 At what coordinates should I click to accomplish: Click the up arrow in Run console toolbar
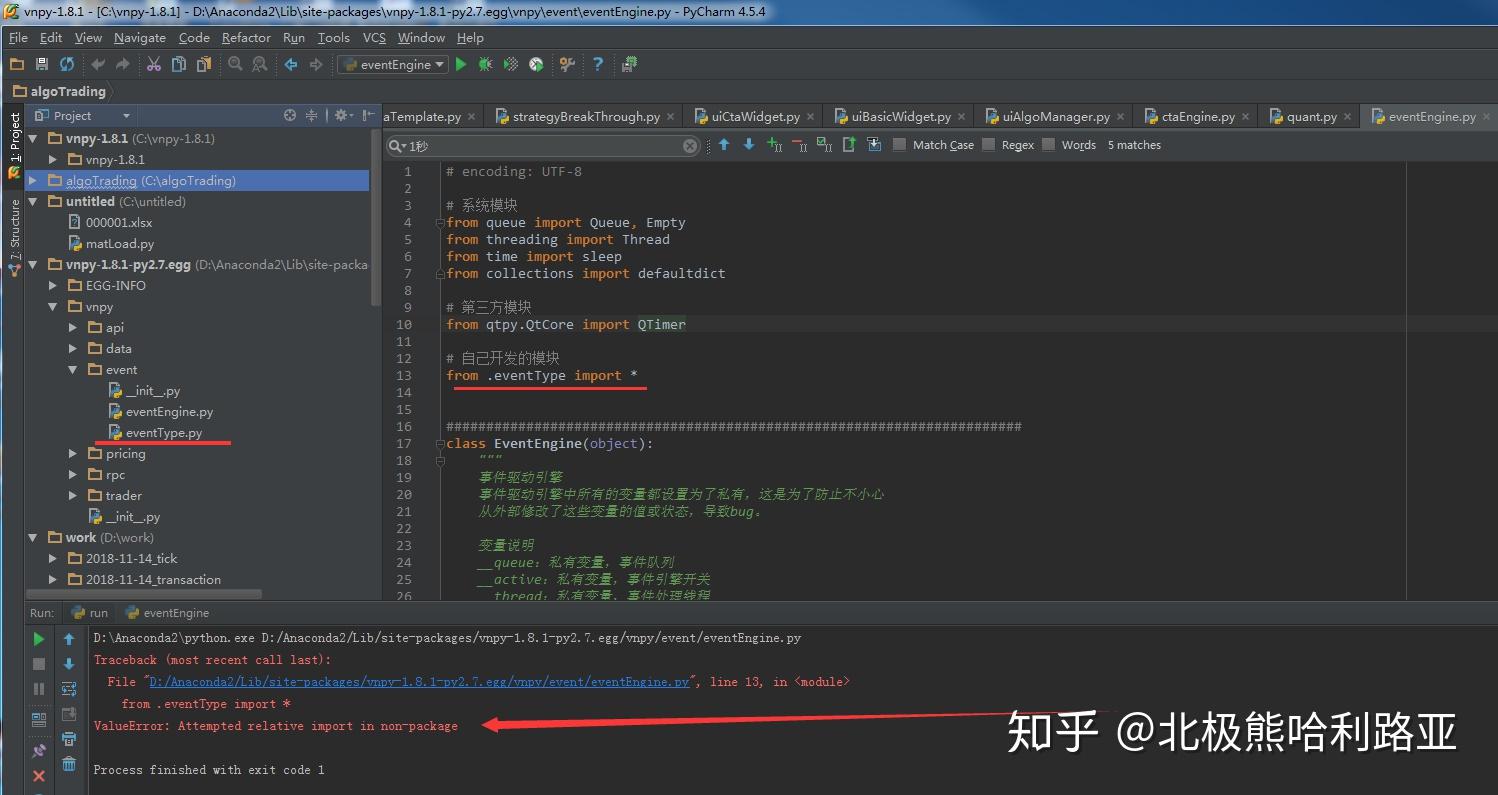click(x=69, y=639)
